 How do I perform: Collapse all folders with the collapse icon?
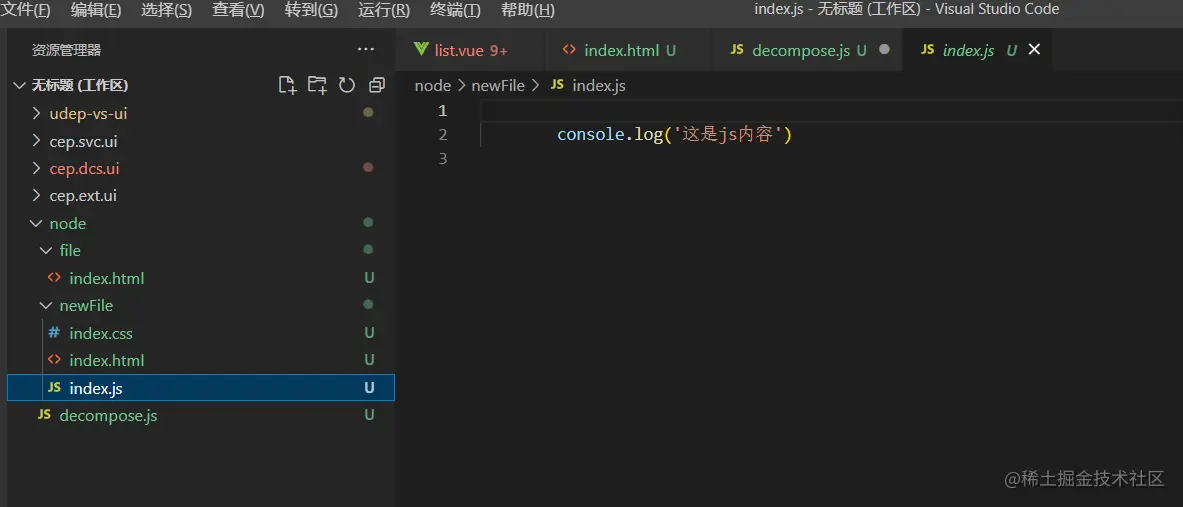click(x=376, y=85)
